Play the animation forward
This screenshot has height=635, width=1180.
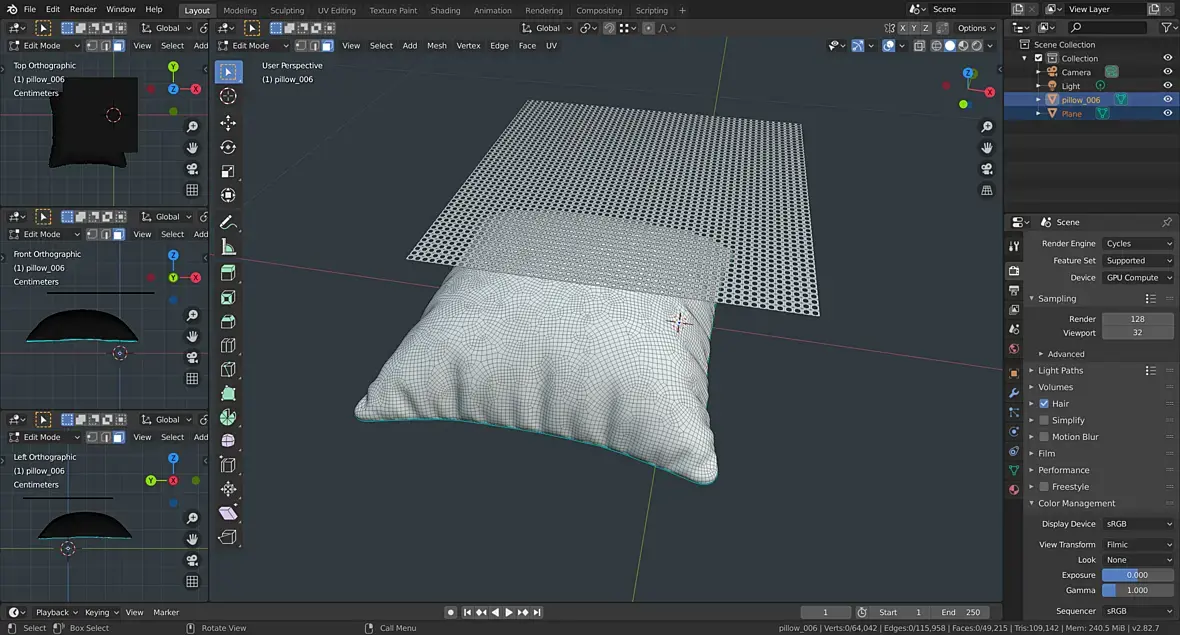509,612
